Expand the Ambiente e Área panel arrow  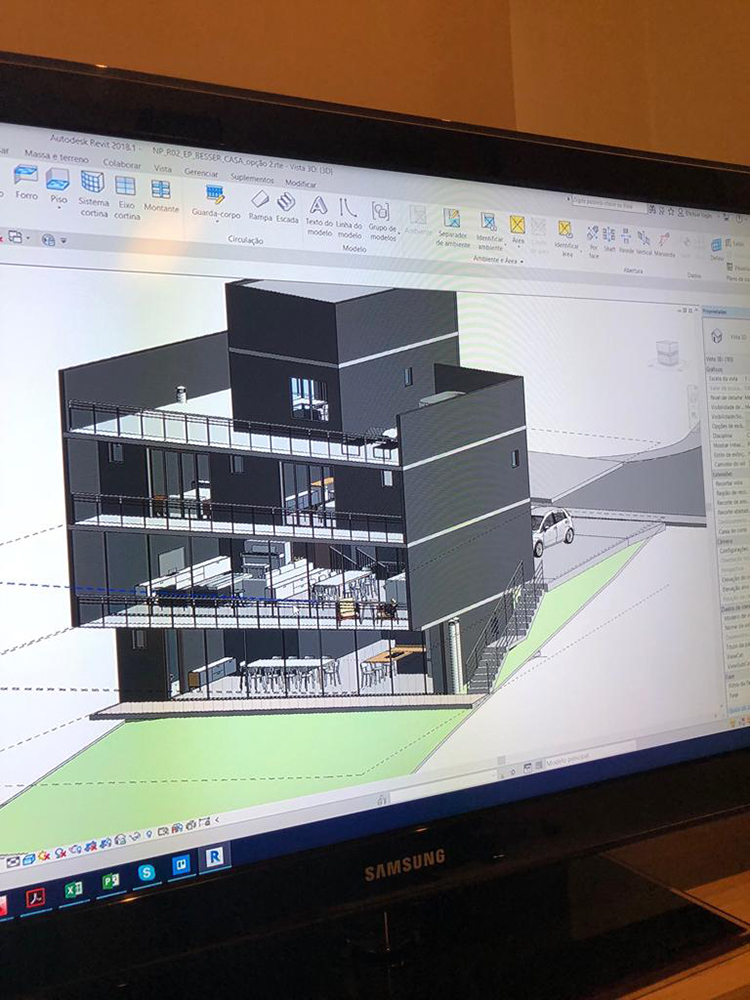pyautogui.click(x=522, y=261)
